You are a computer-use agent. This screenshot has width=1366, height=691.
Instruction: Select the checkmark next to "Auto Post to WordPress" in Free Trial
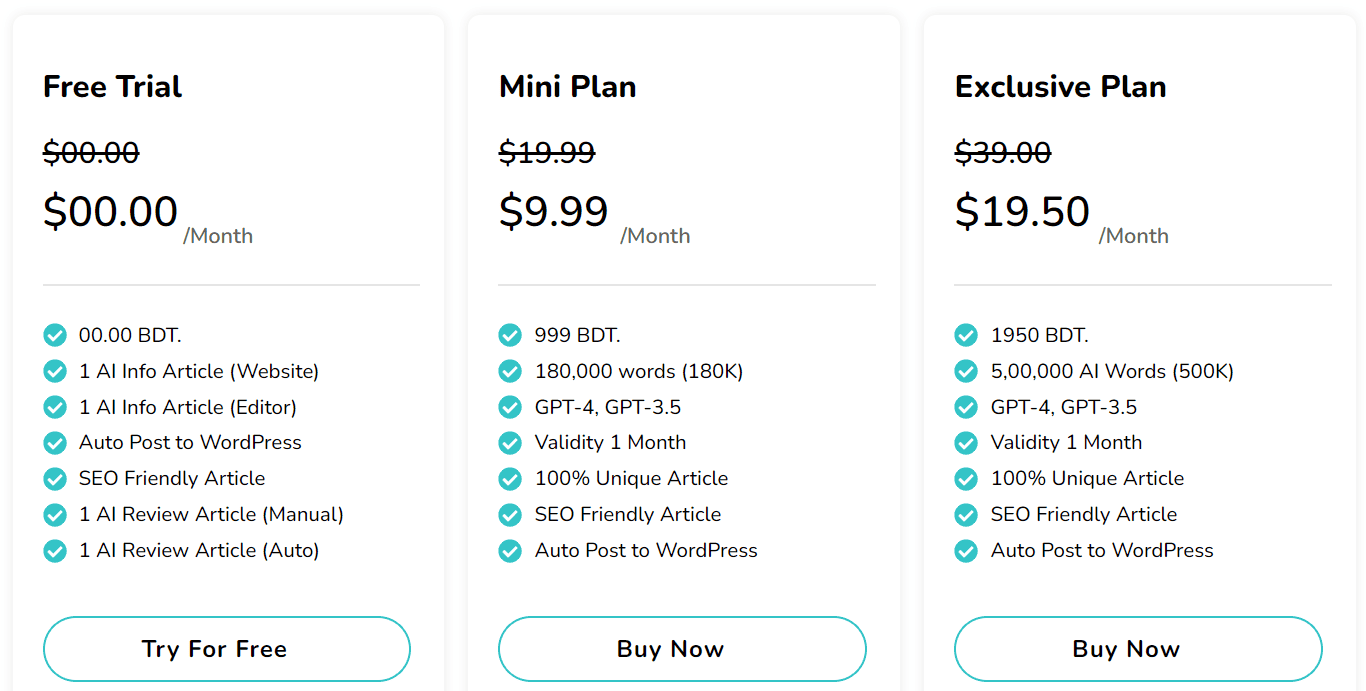(55, 443)
